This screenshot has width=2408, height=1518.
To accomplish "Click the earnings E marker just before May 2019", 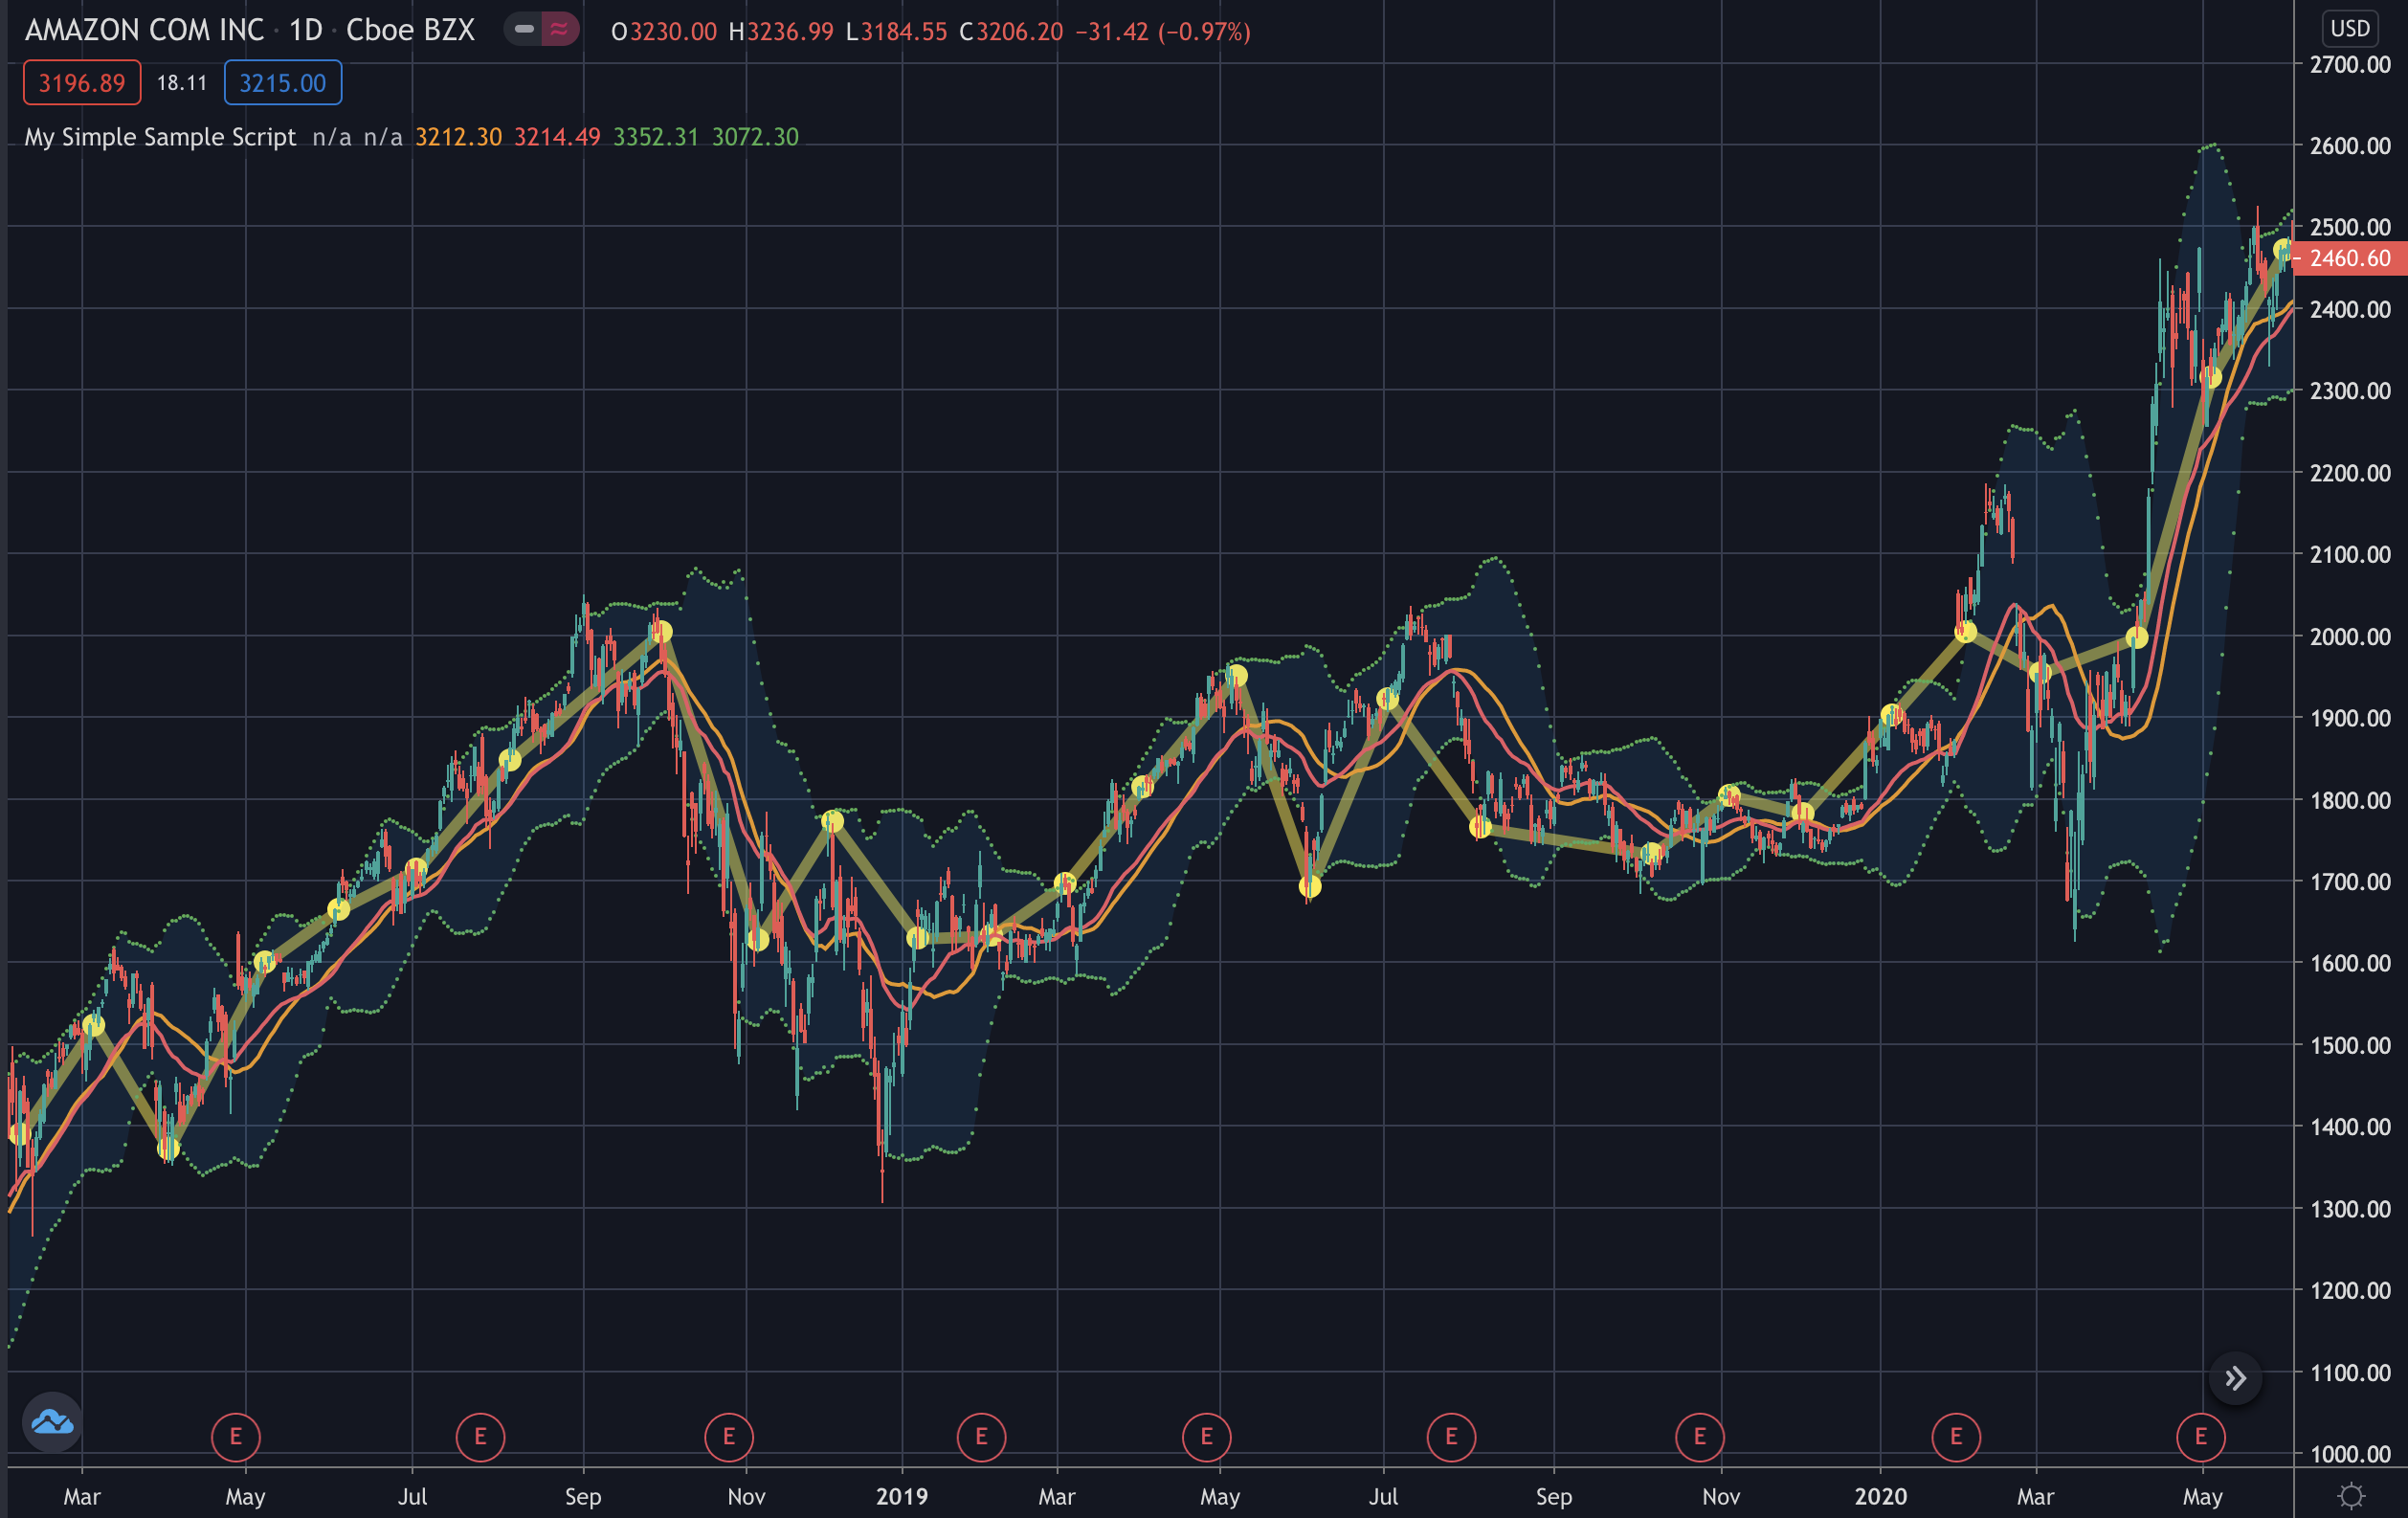I will click(x=1206, y=1437).
